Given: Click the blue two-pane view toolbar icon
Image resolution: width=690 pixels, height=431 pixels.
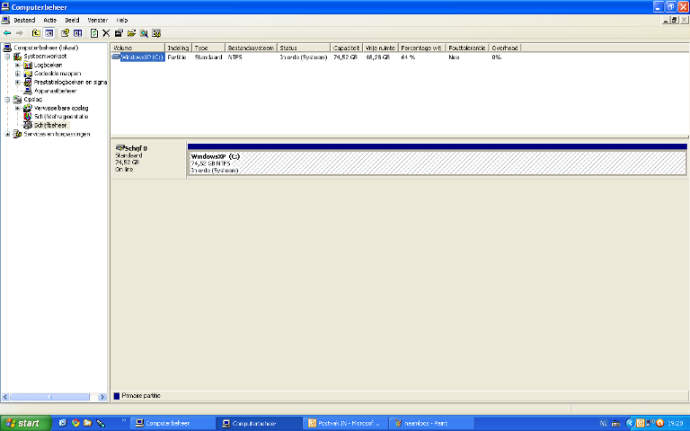Looking at the screenshot, I should coord(78,33).
